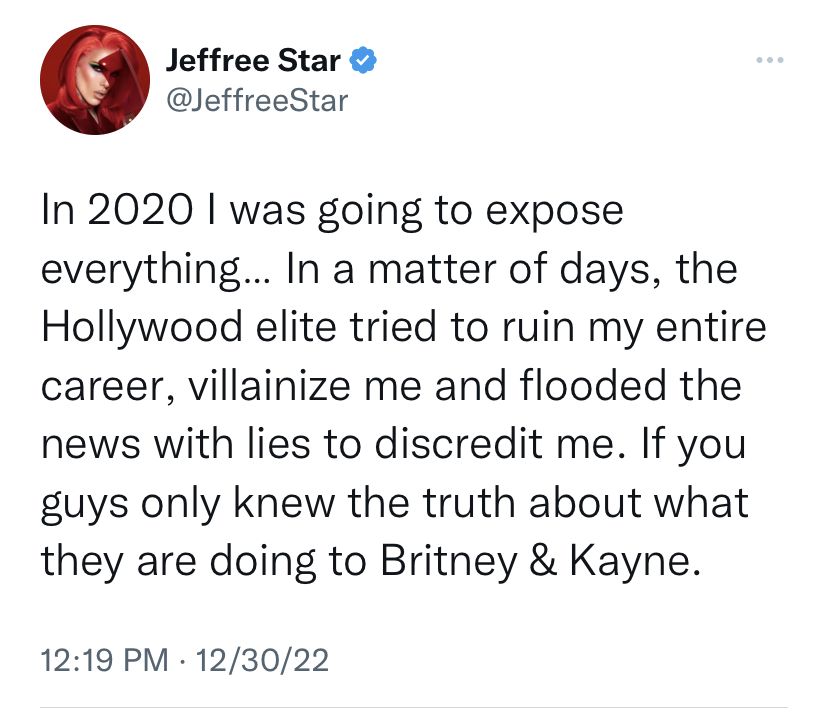Viewport: 828px width, 716px height.
Task: Click the Jeffree Star display name
Action: (253, 60)
